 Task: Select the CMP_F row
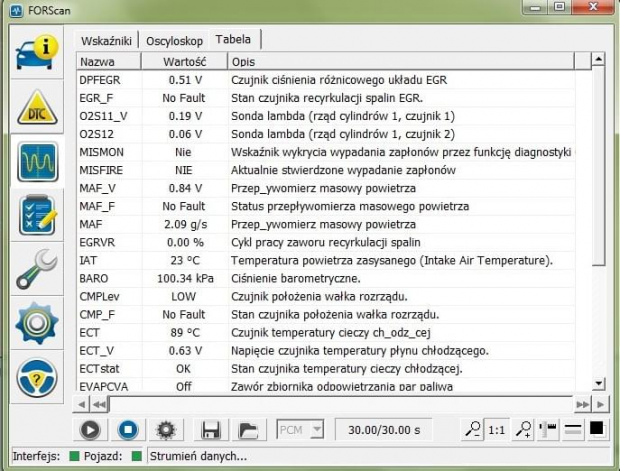click(x=326, y=315)
